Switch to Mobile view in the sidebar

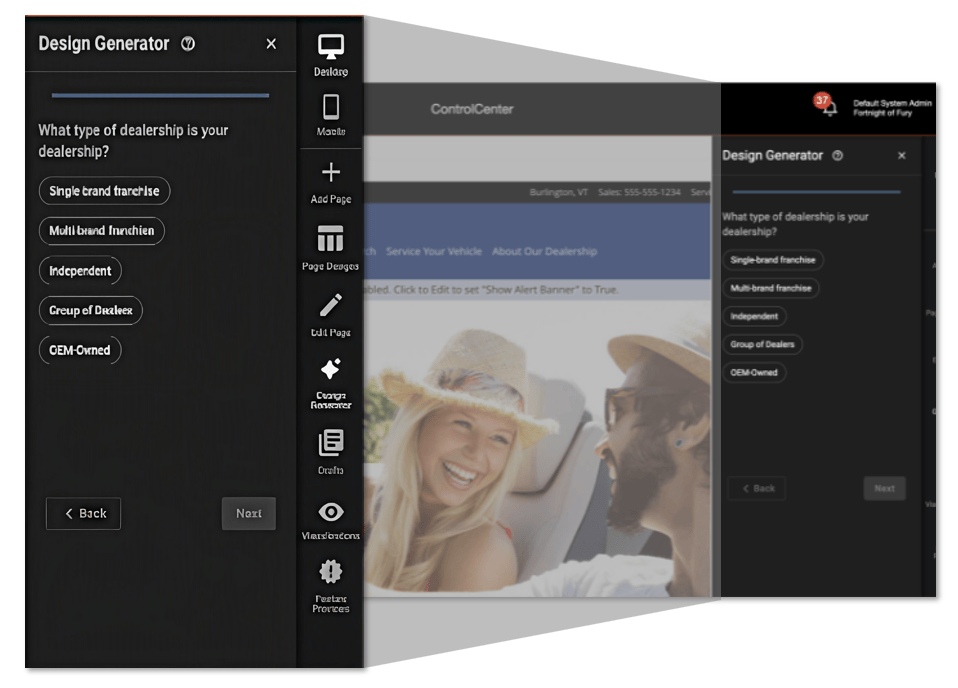point(331,115)
